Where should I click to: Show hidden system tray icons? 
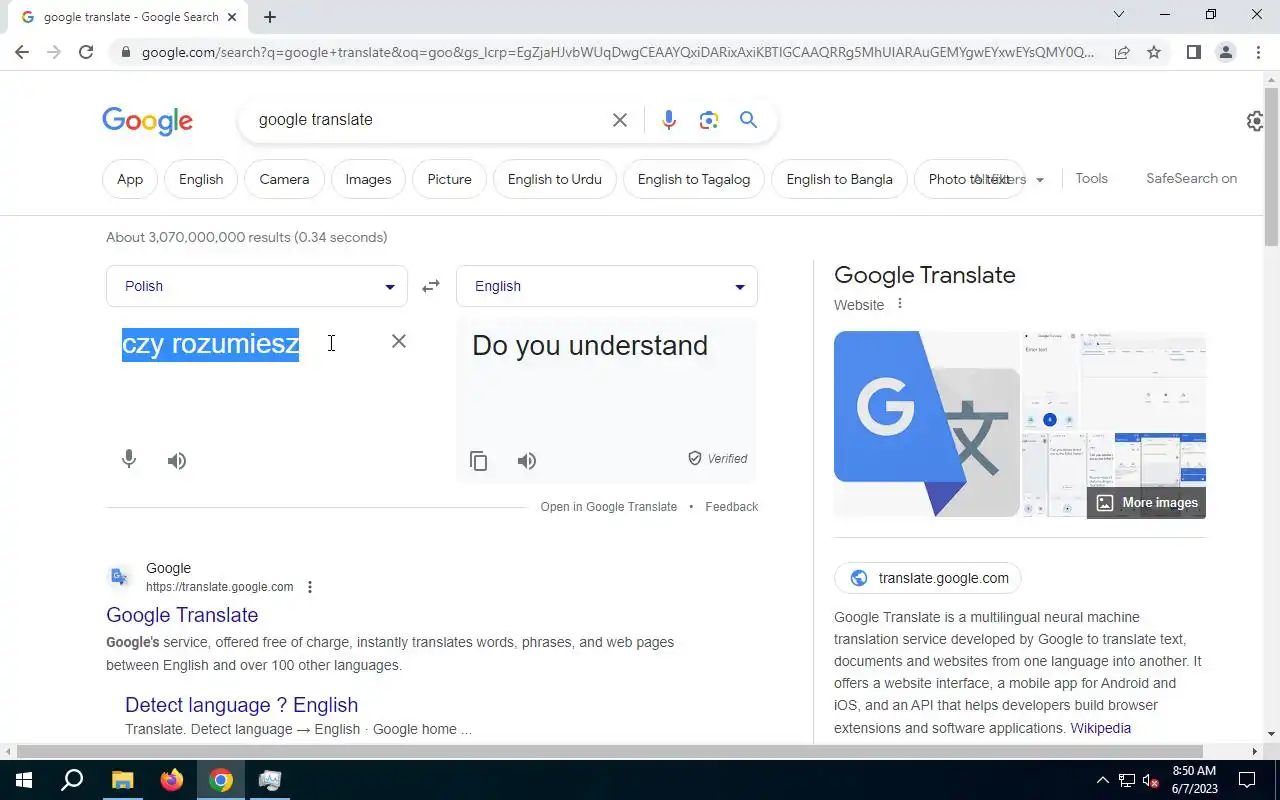pyautogui.click(x=1103, y=780)
